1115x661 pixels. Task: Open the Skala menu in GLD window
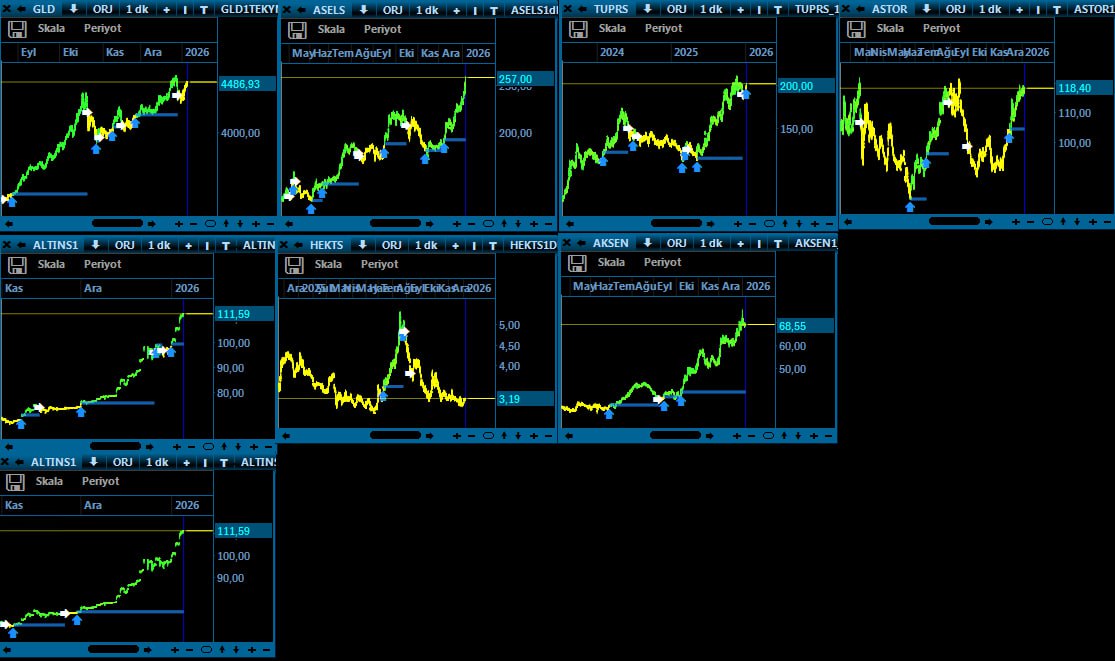[x=51, y=28]
